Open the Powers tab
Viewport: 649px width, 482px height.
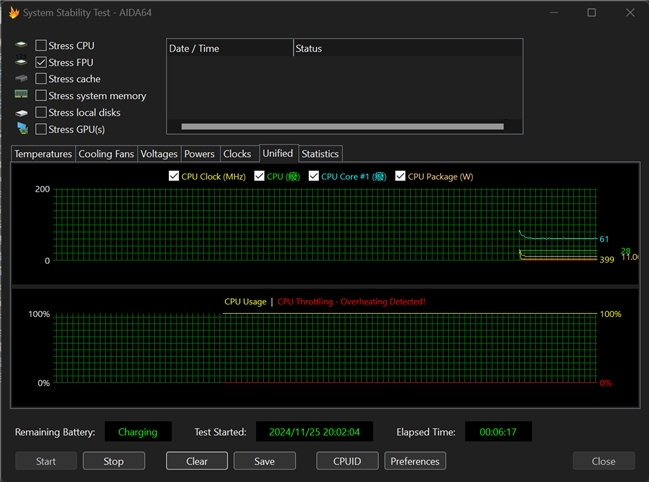click(x=200, y=154)
